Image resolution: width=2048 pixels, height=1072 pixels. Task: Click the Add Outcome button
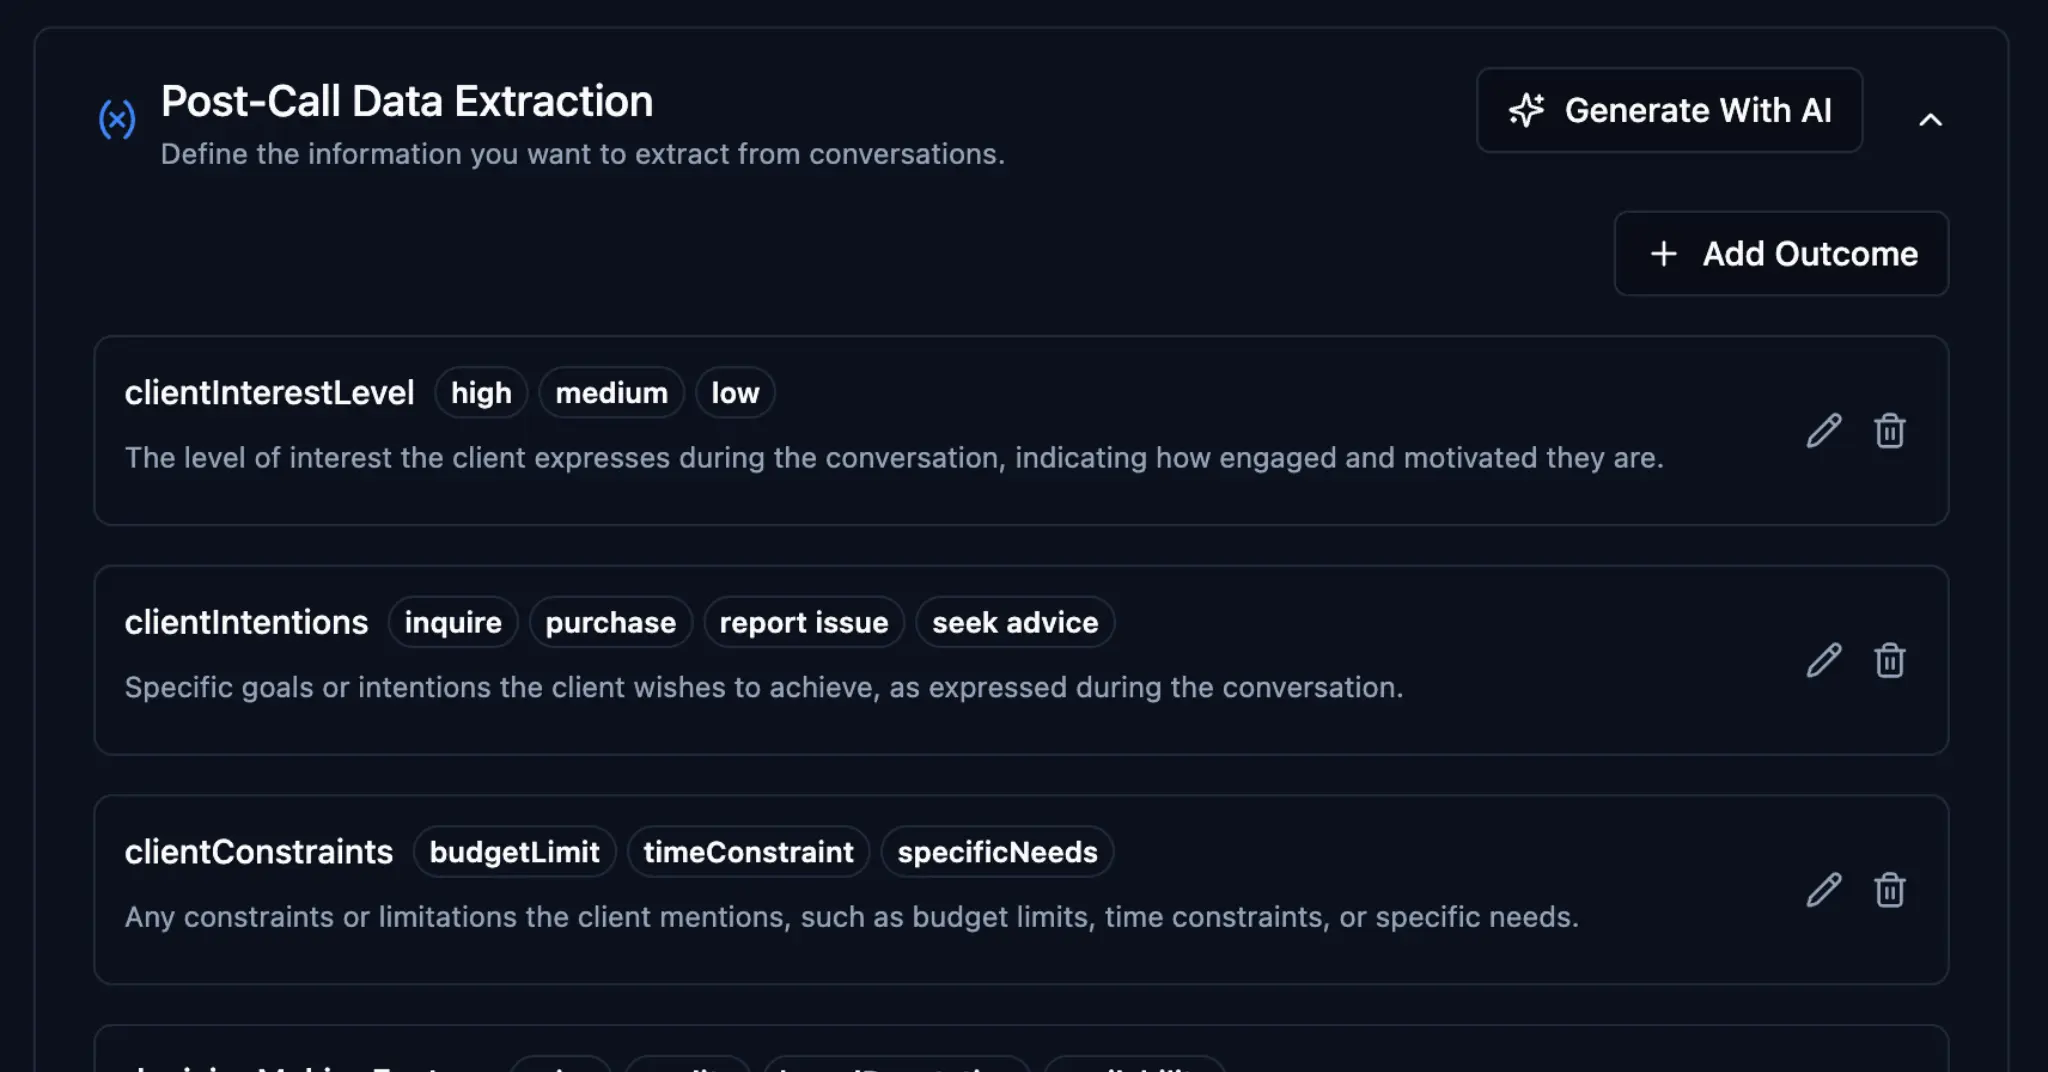click(1781, 254)
